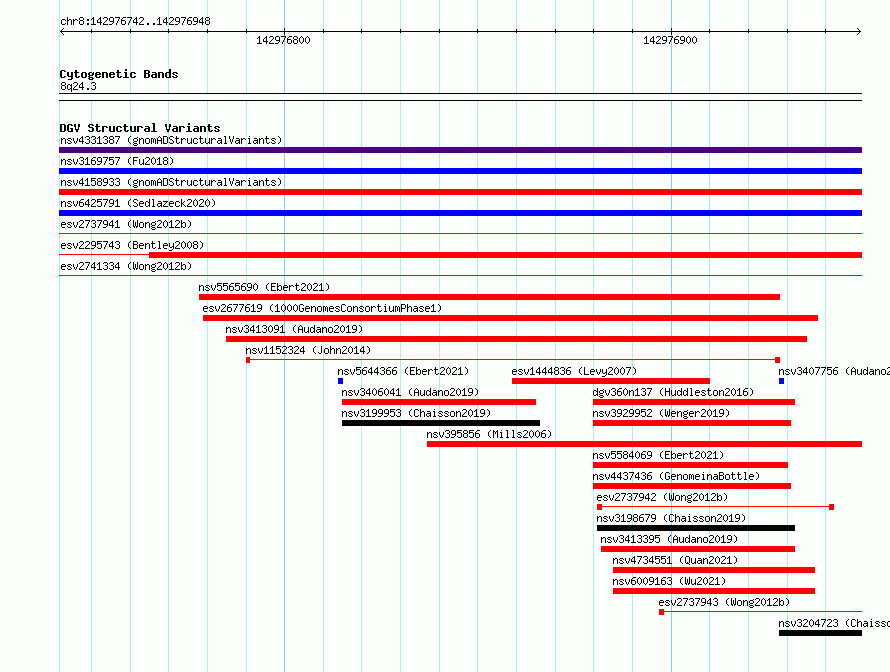Image resolution: width=890 pixels, height=672 pixels.
Task: Click small blue marker under nsv5644366
Action: pos(341,381)
